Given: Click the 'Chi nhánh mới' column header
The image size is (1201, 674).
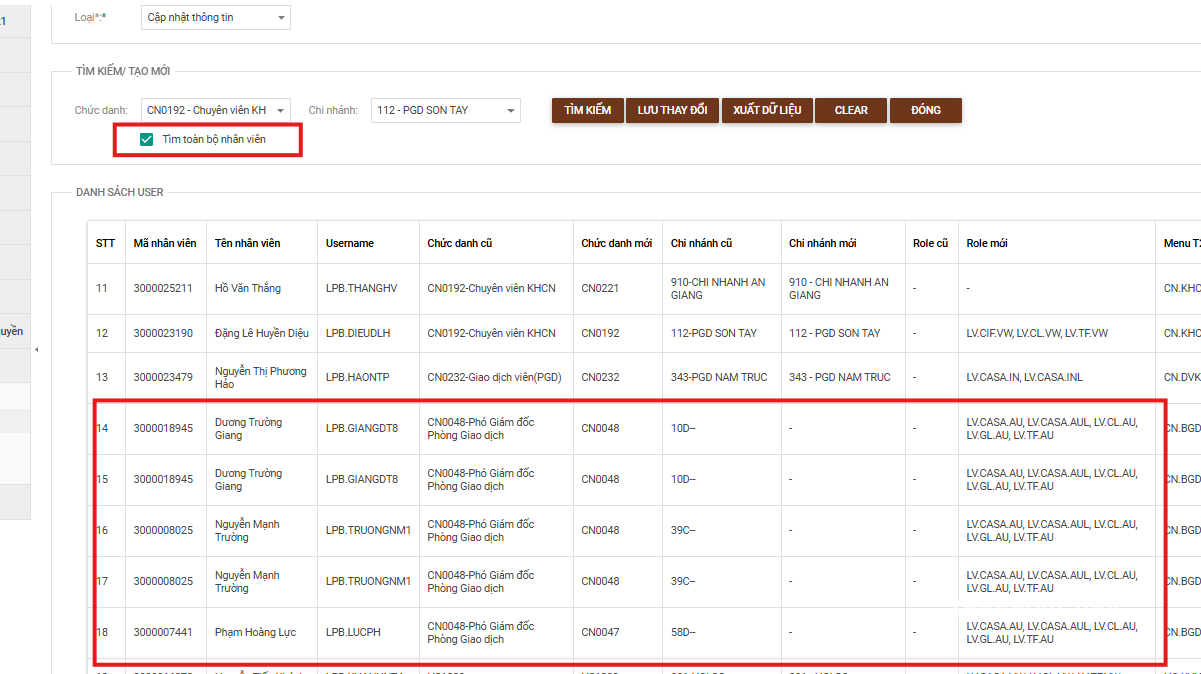Looking at the screenshot, I should [x=822, y=243].
